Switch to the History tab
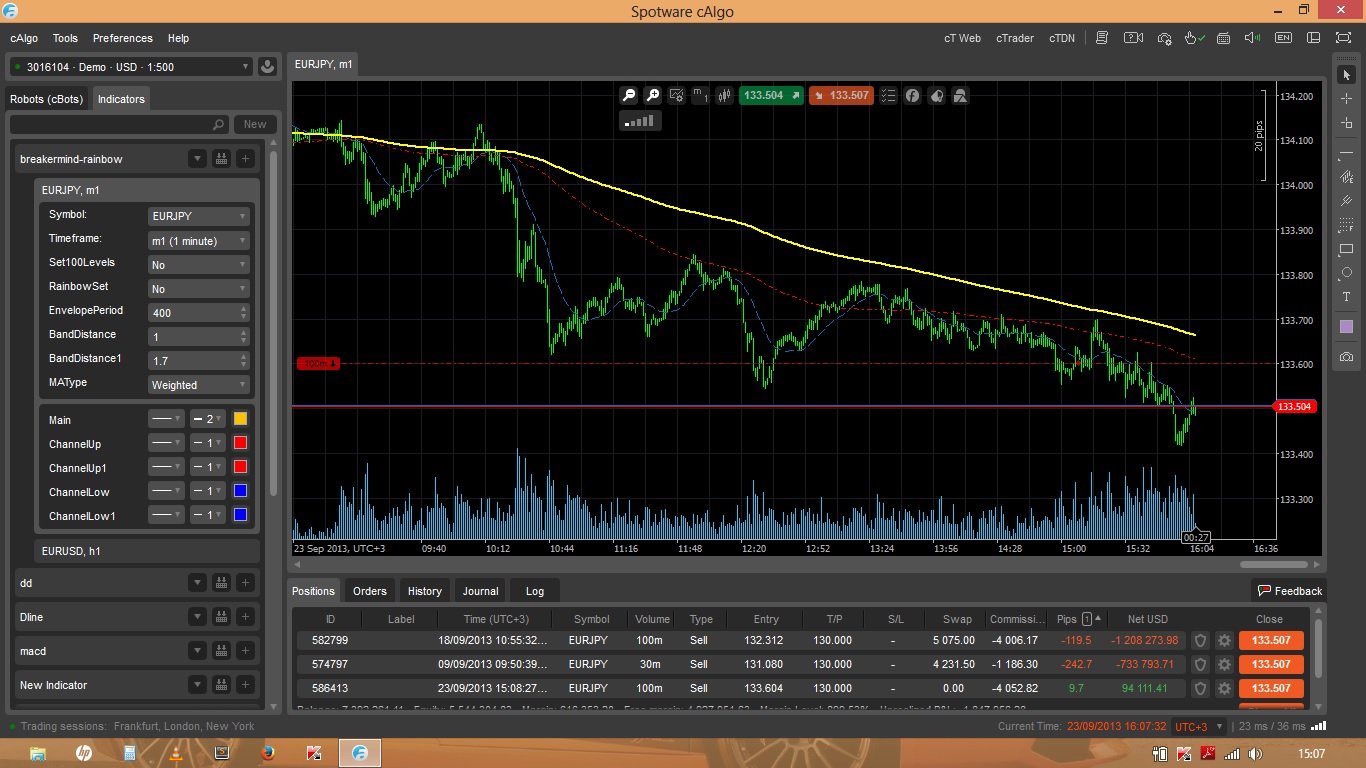1366x768 pixels. [x=425, y=591]
